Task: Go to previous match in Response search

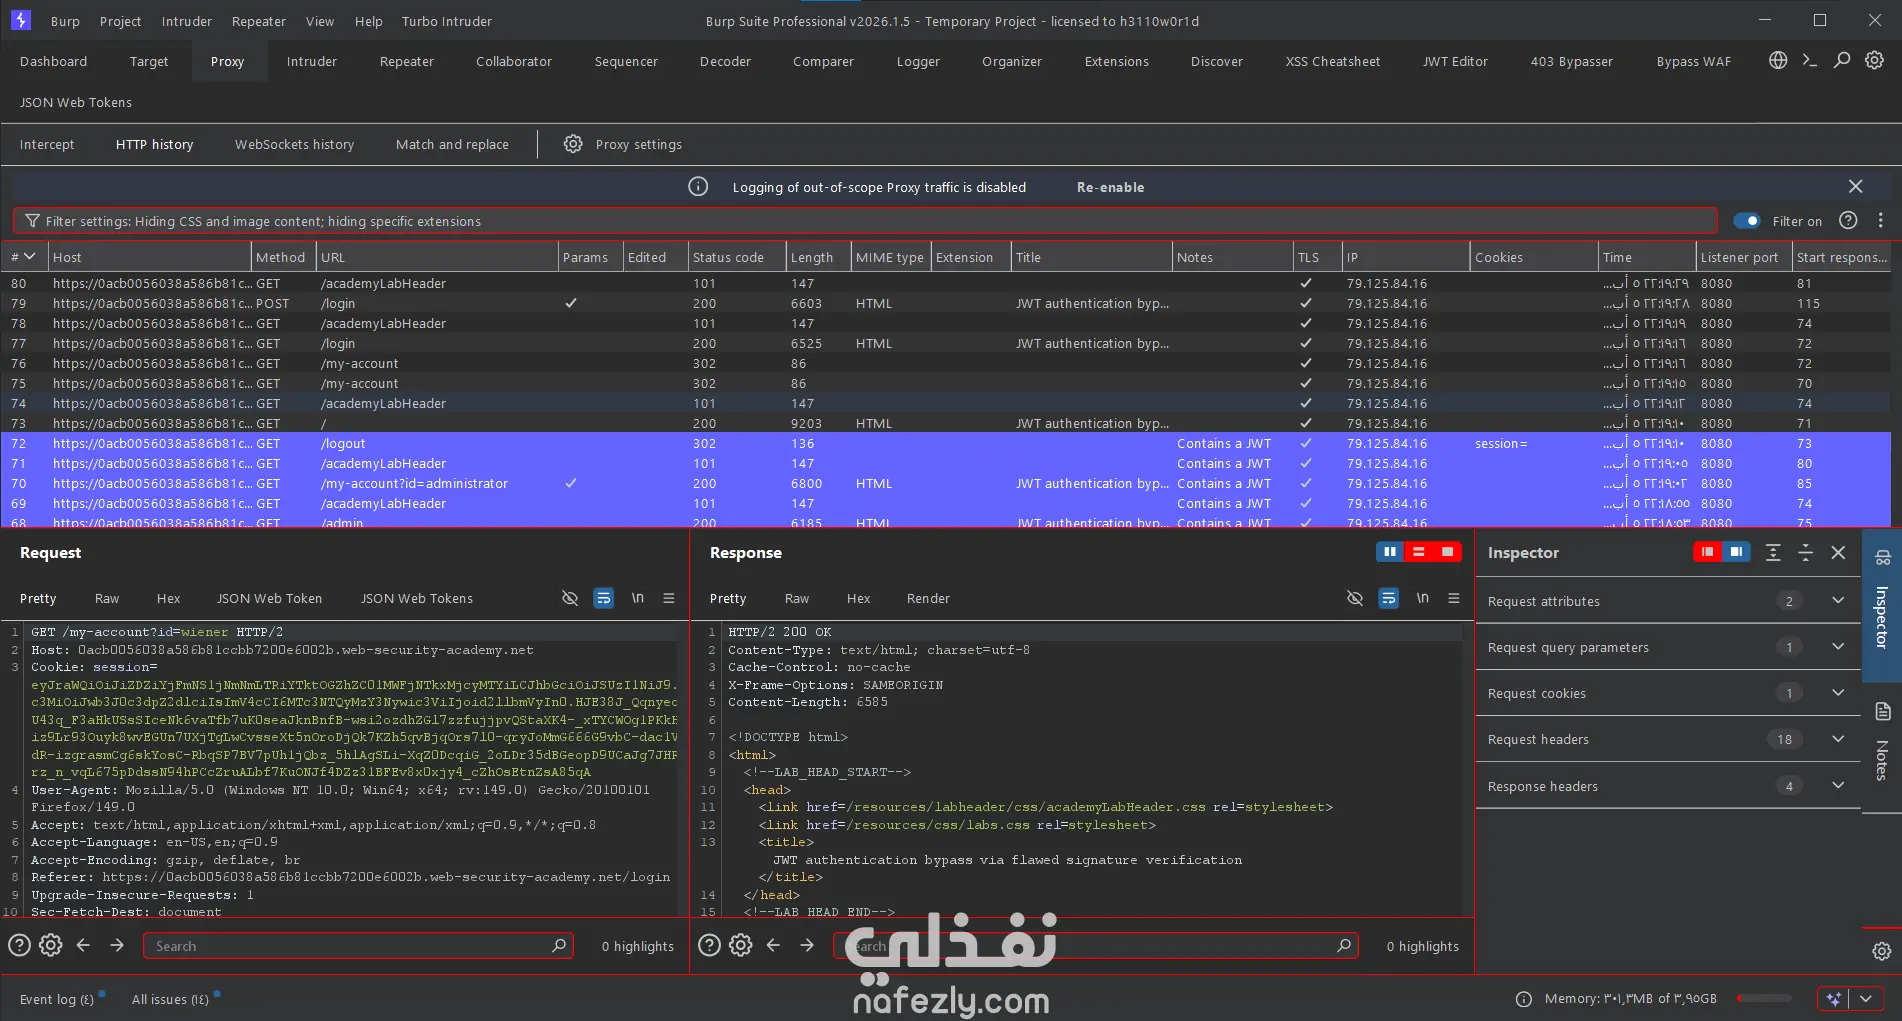Action: [774, 945]
